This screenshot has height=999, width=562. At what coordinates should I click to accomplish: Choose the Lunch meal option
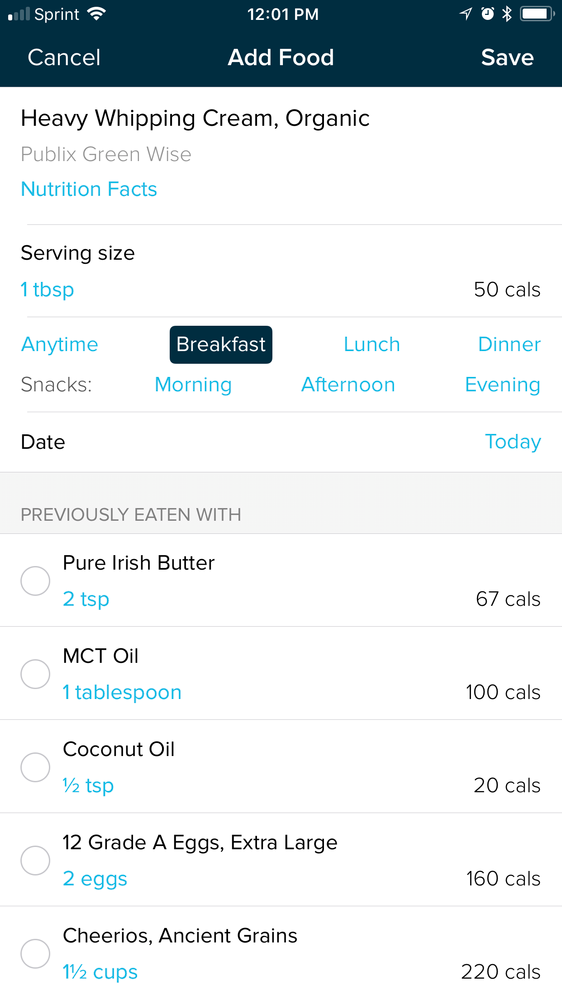pyautogui.click(x=371, y=344)
